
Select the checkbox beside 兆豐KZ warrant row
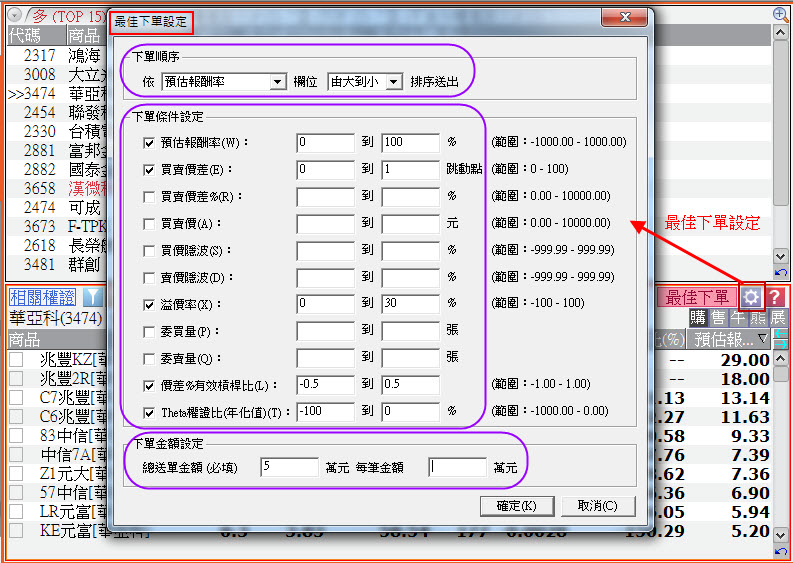click(16, 359)
